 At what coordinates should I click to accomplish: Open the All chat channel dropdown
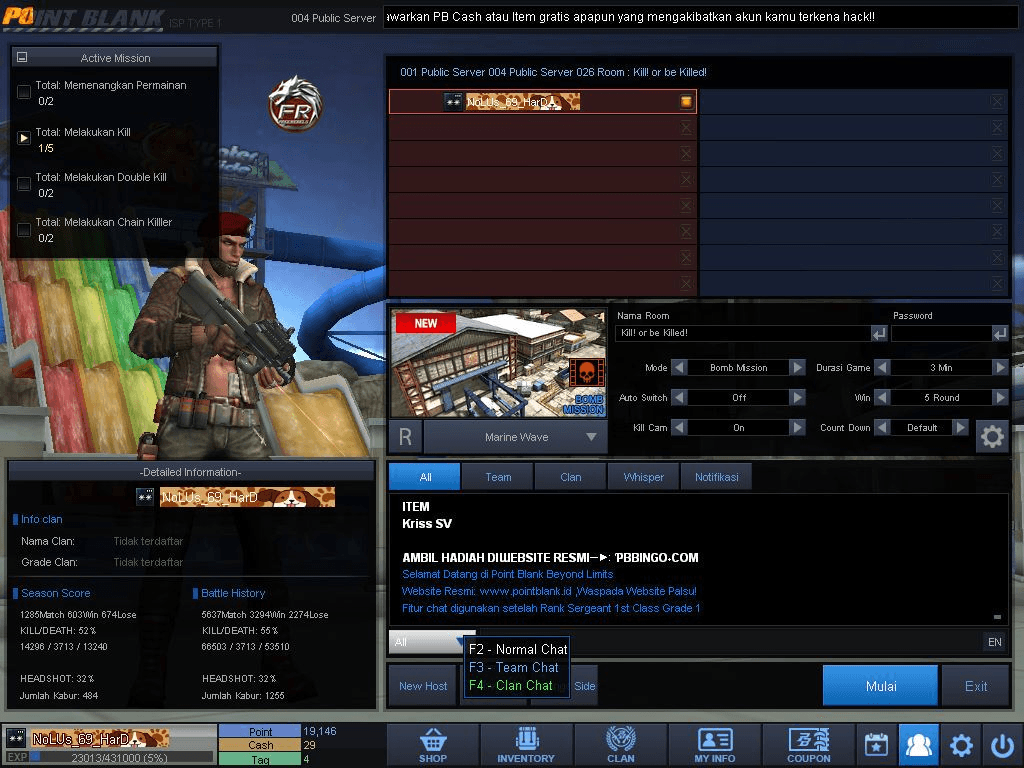[x=432, y=642]
